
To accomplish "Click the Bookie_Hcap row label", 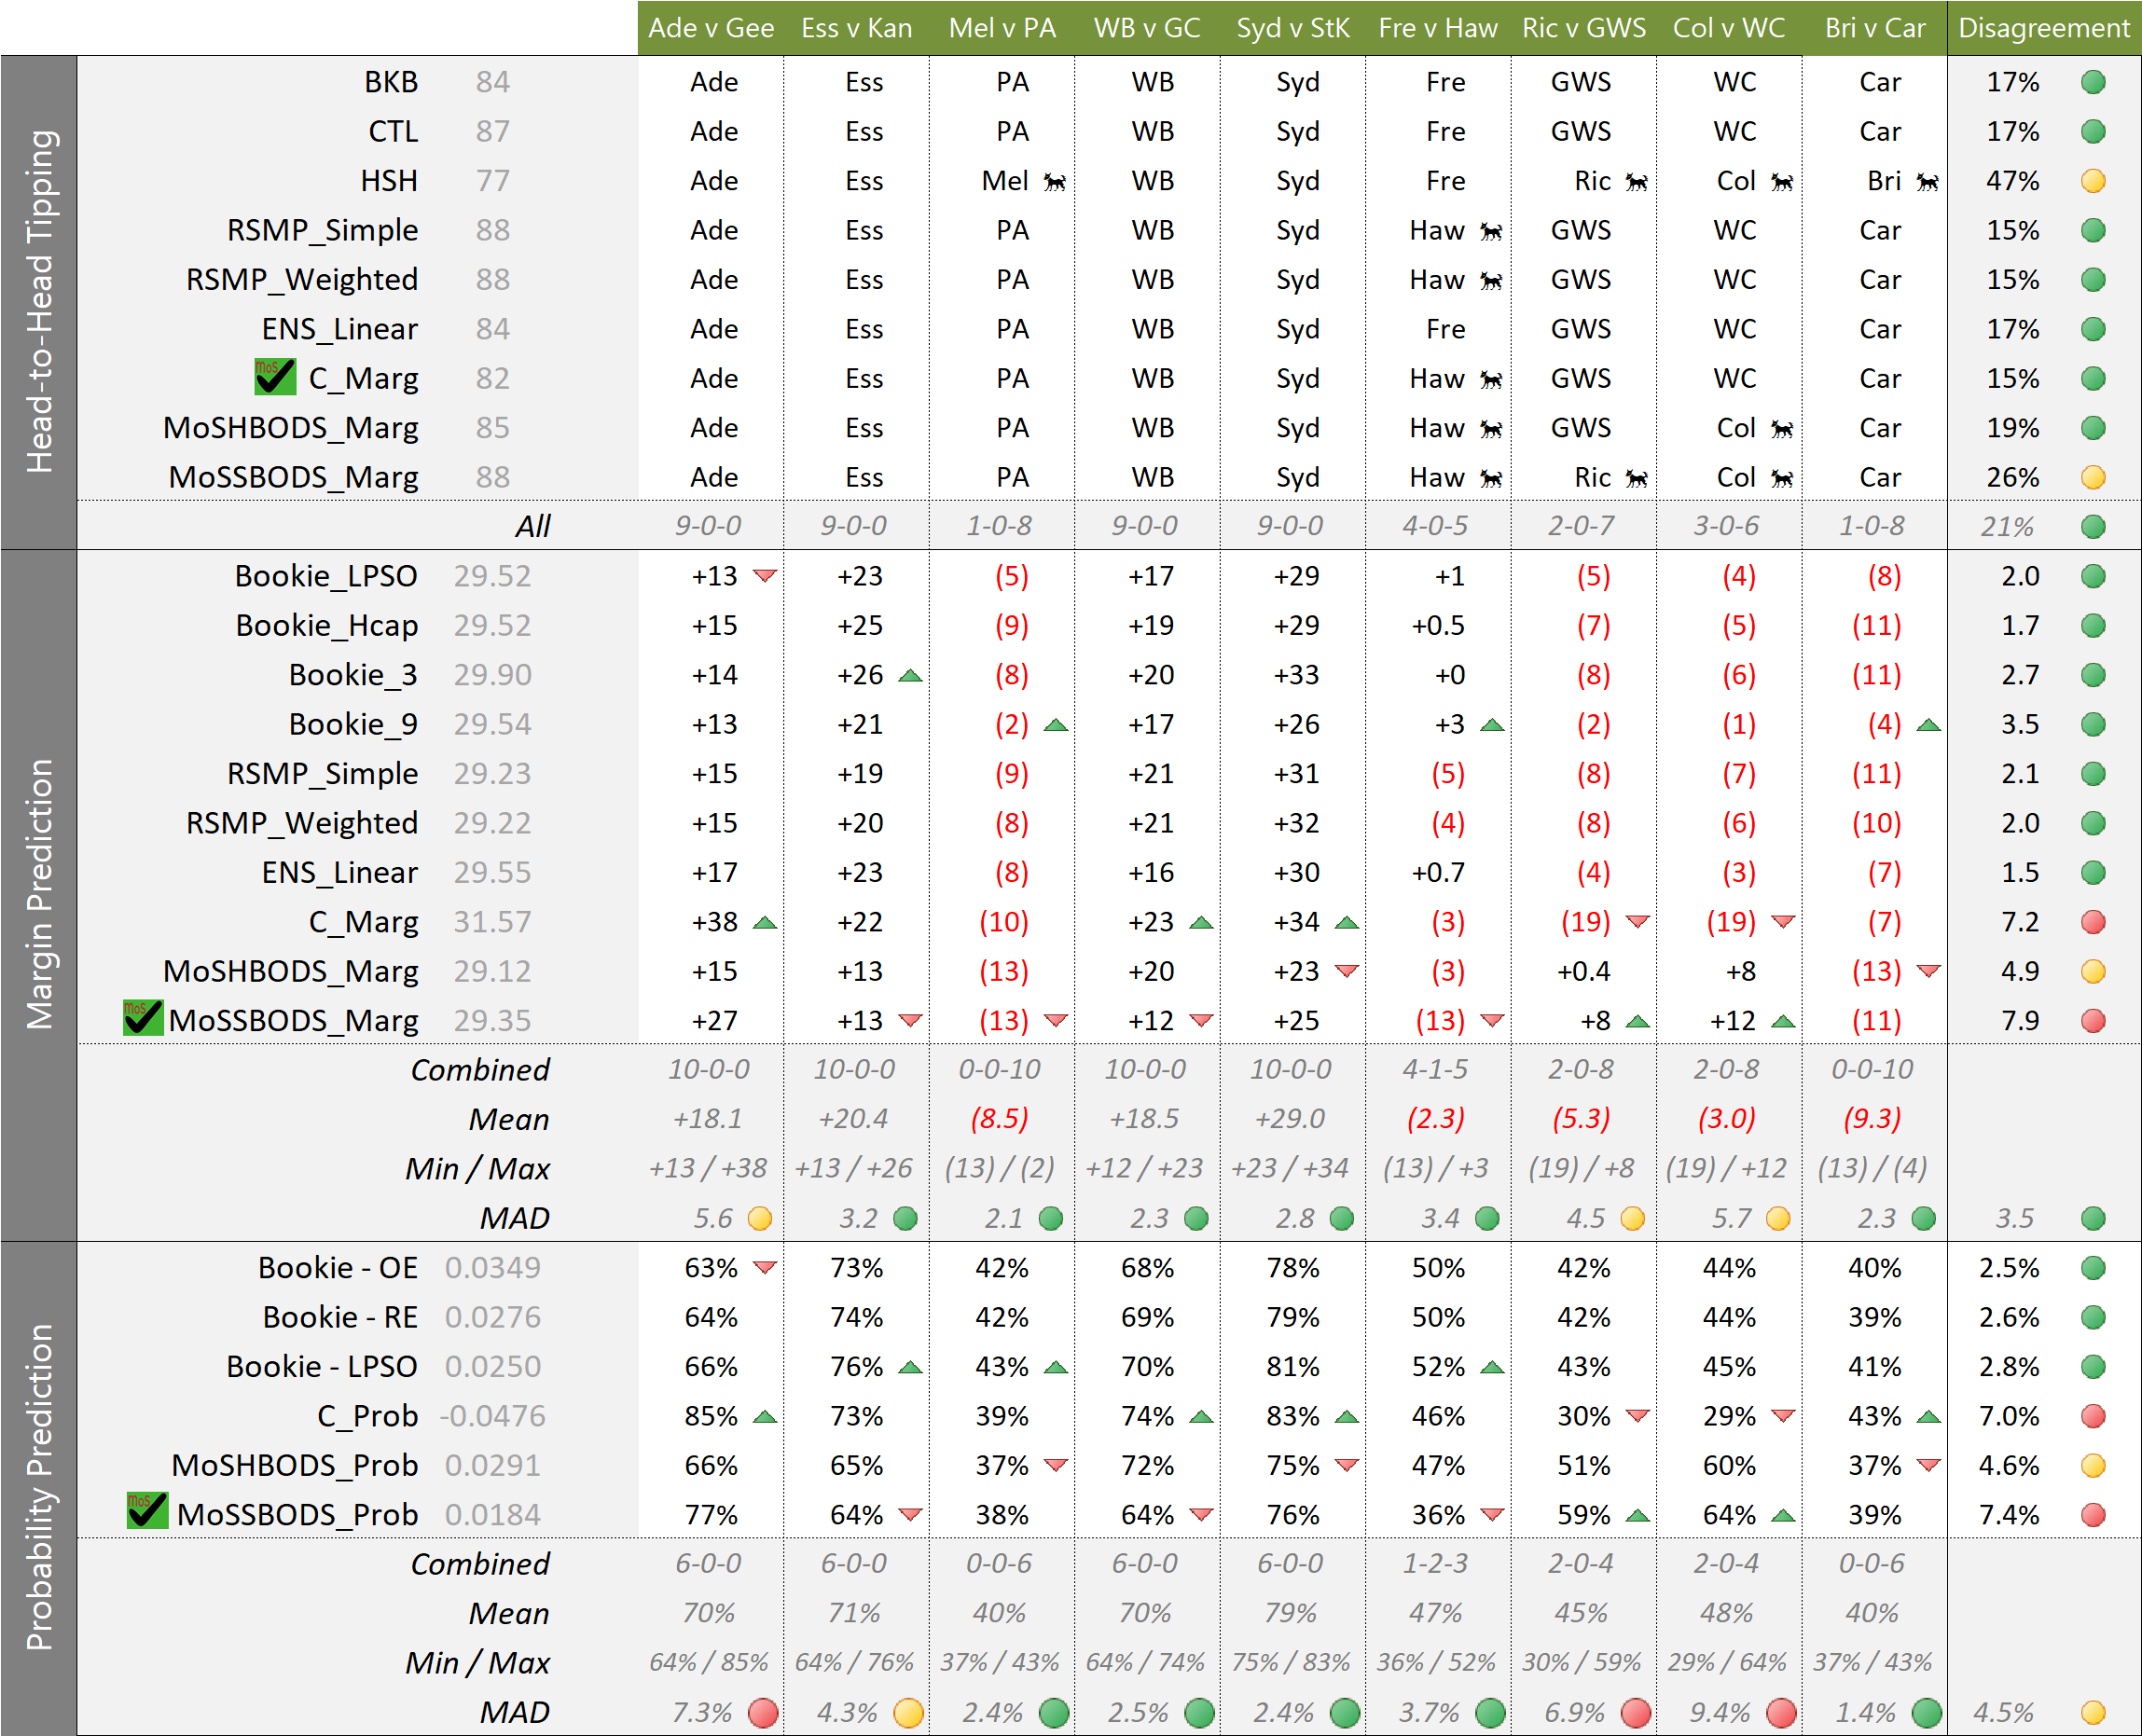I will coord(327,626).
